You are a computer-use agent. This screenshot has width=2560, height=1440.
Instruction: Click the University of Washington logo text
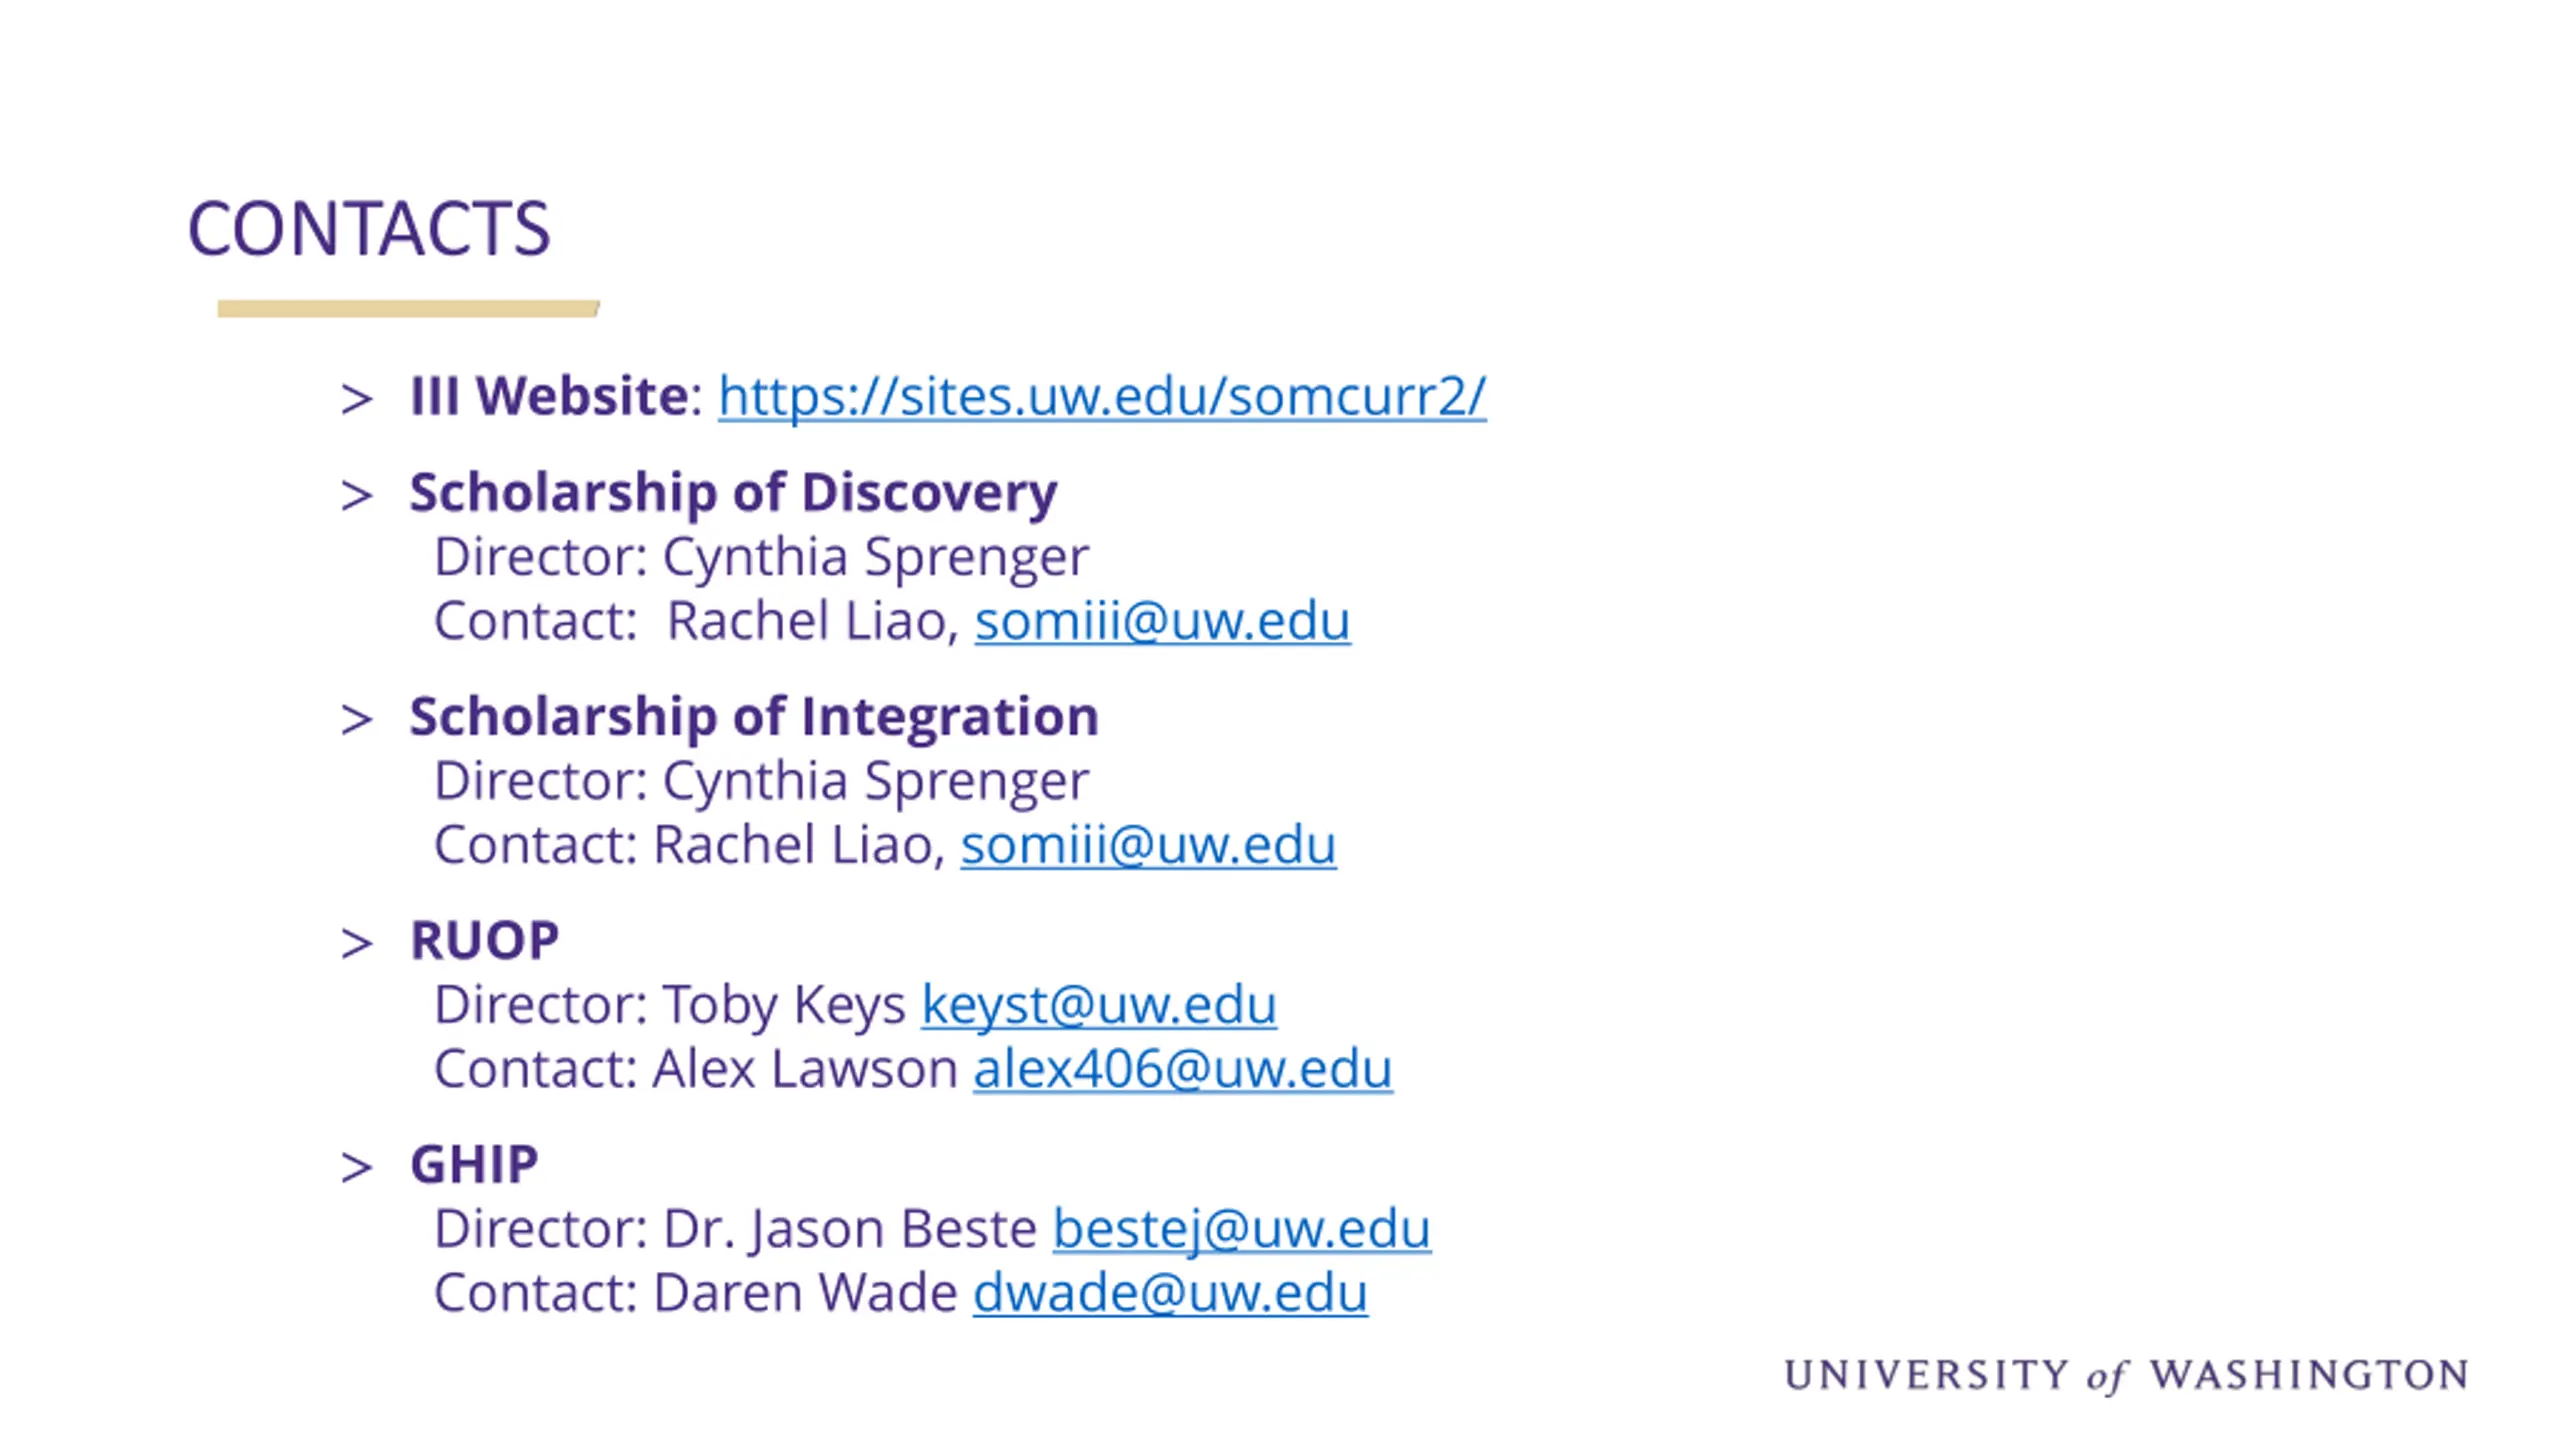tap(2126, 1375)
